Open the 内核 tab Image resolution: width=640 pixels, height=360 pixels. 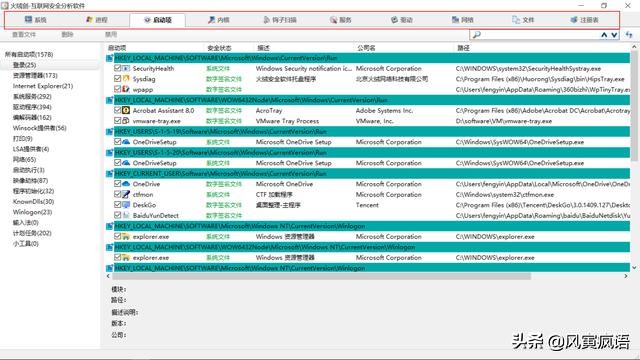click(219, 20)
